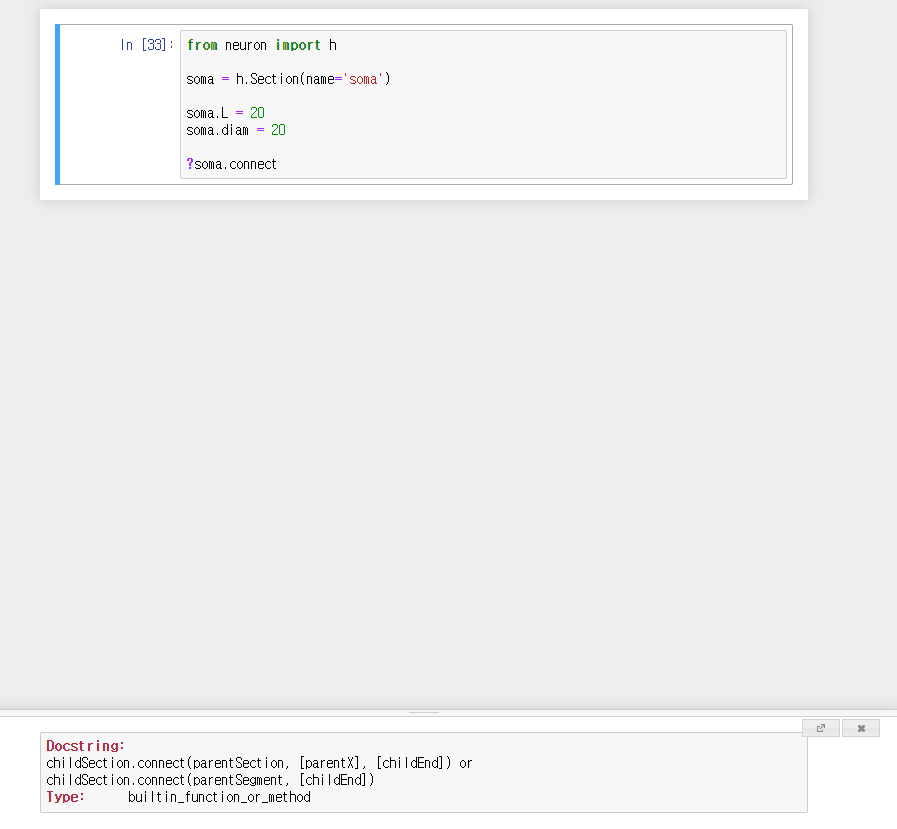The image size is (897, 829).
Task: Click the 'builtin_function_or_method' type text
Action: click(219, 797)
